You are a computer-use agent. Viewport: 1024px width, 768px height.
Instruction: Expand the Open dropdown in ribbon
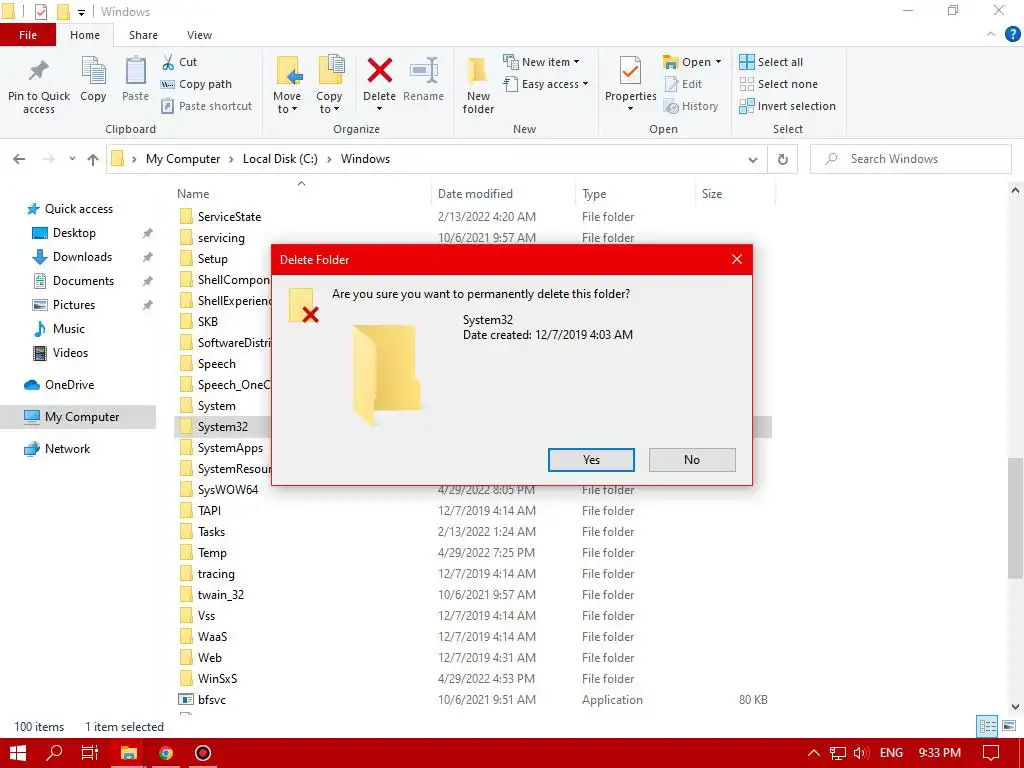692,62
